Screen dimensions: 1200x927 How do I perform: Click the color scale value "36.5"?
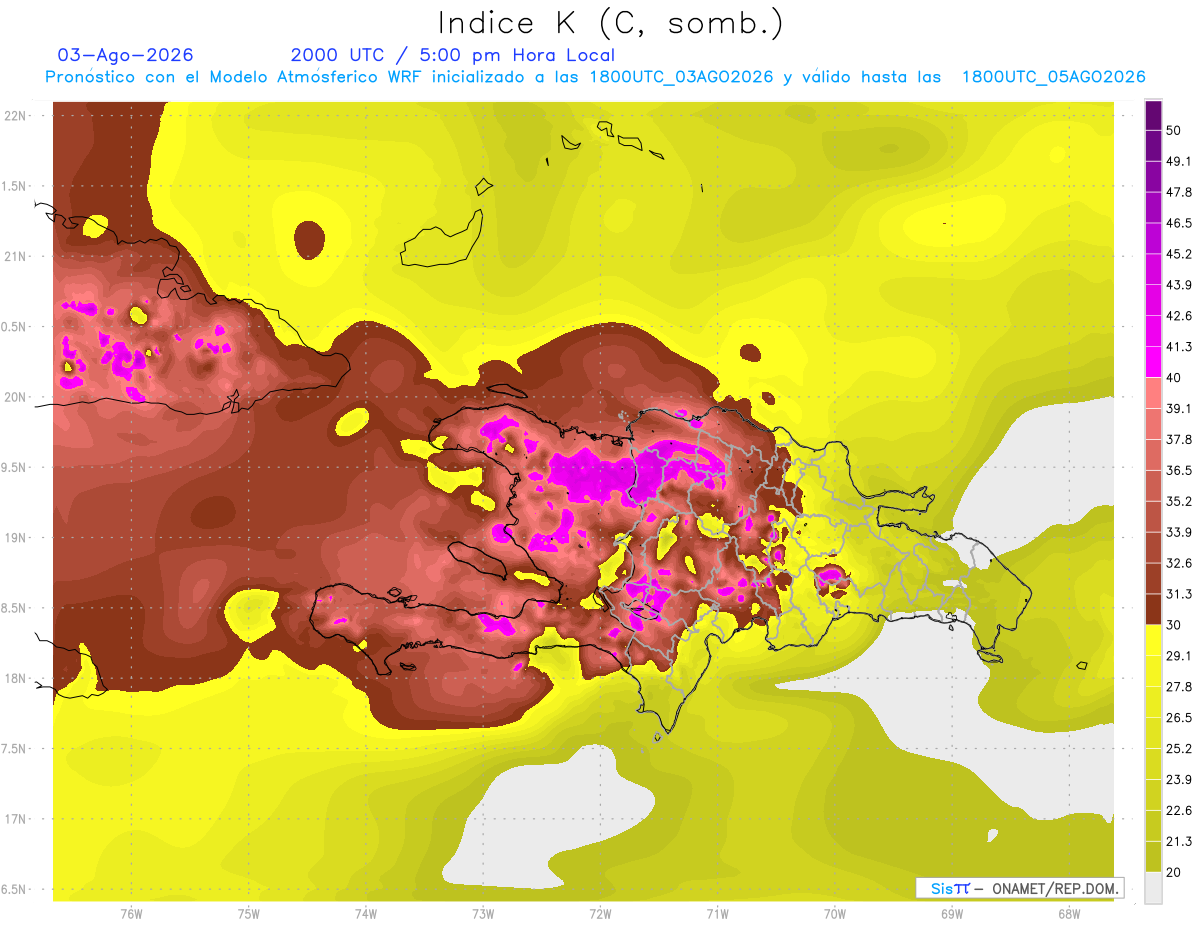click(x=1178, y=470)
